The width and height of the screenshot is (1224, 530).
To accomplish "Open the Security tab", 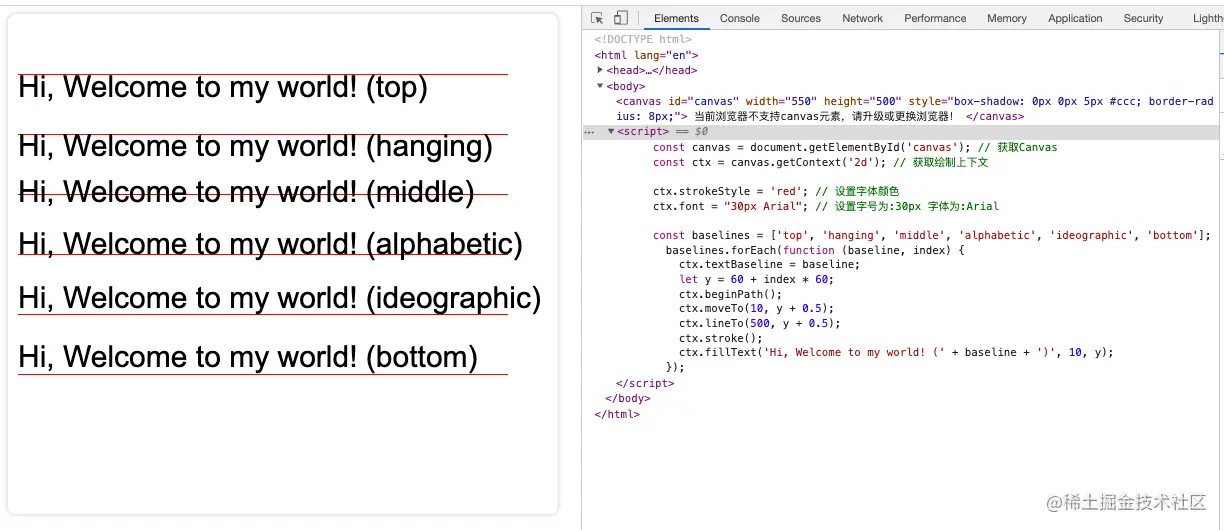I will point(1143,18).
